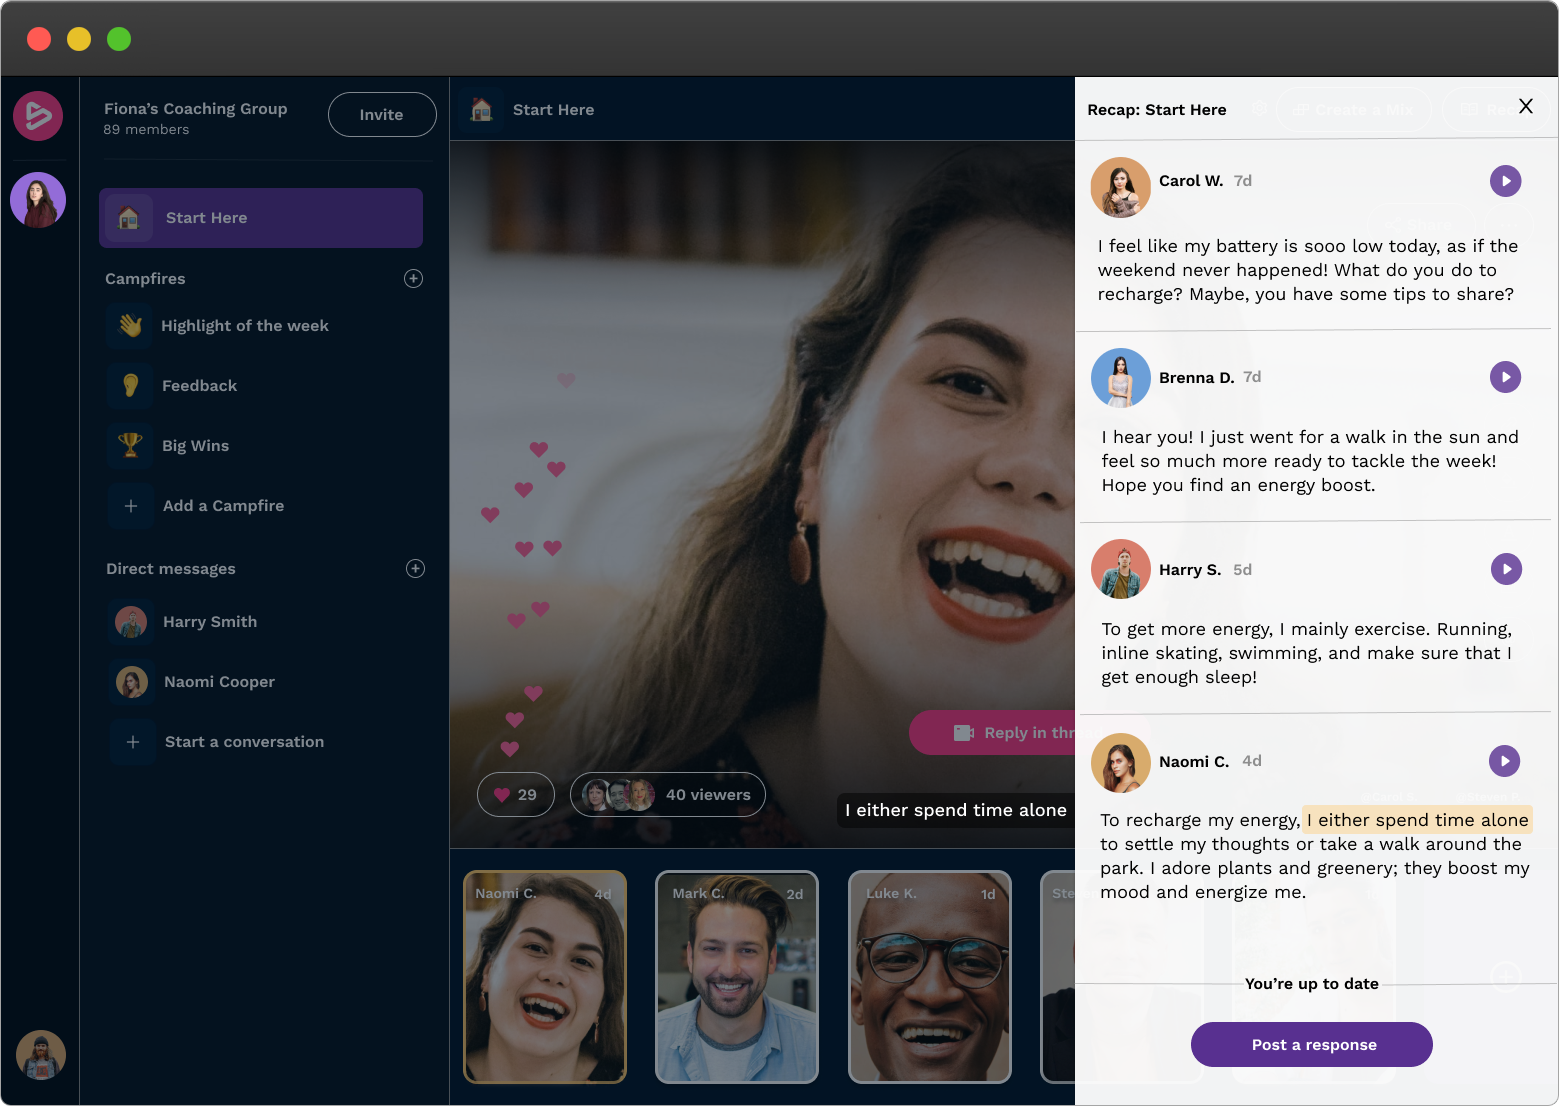Click Naomi C.'s avatar in recap
The width and height of the screenshot is (1559, 1106).
(1120, 763)
